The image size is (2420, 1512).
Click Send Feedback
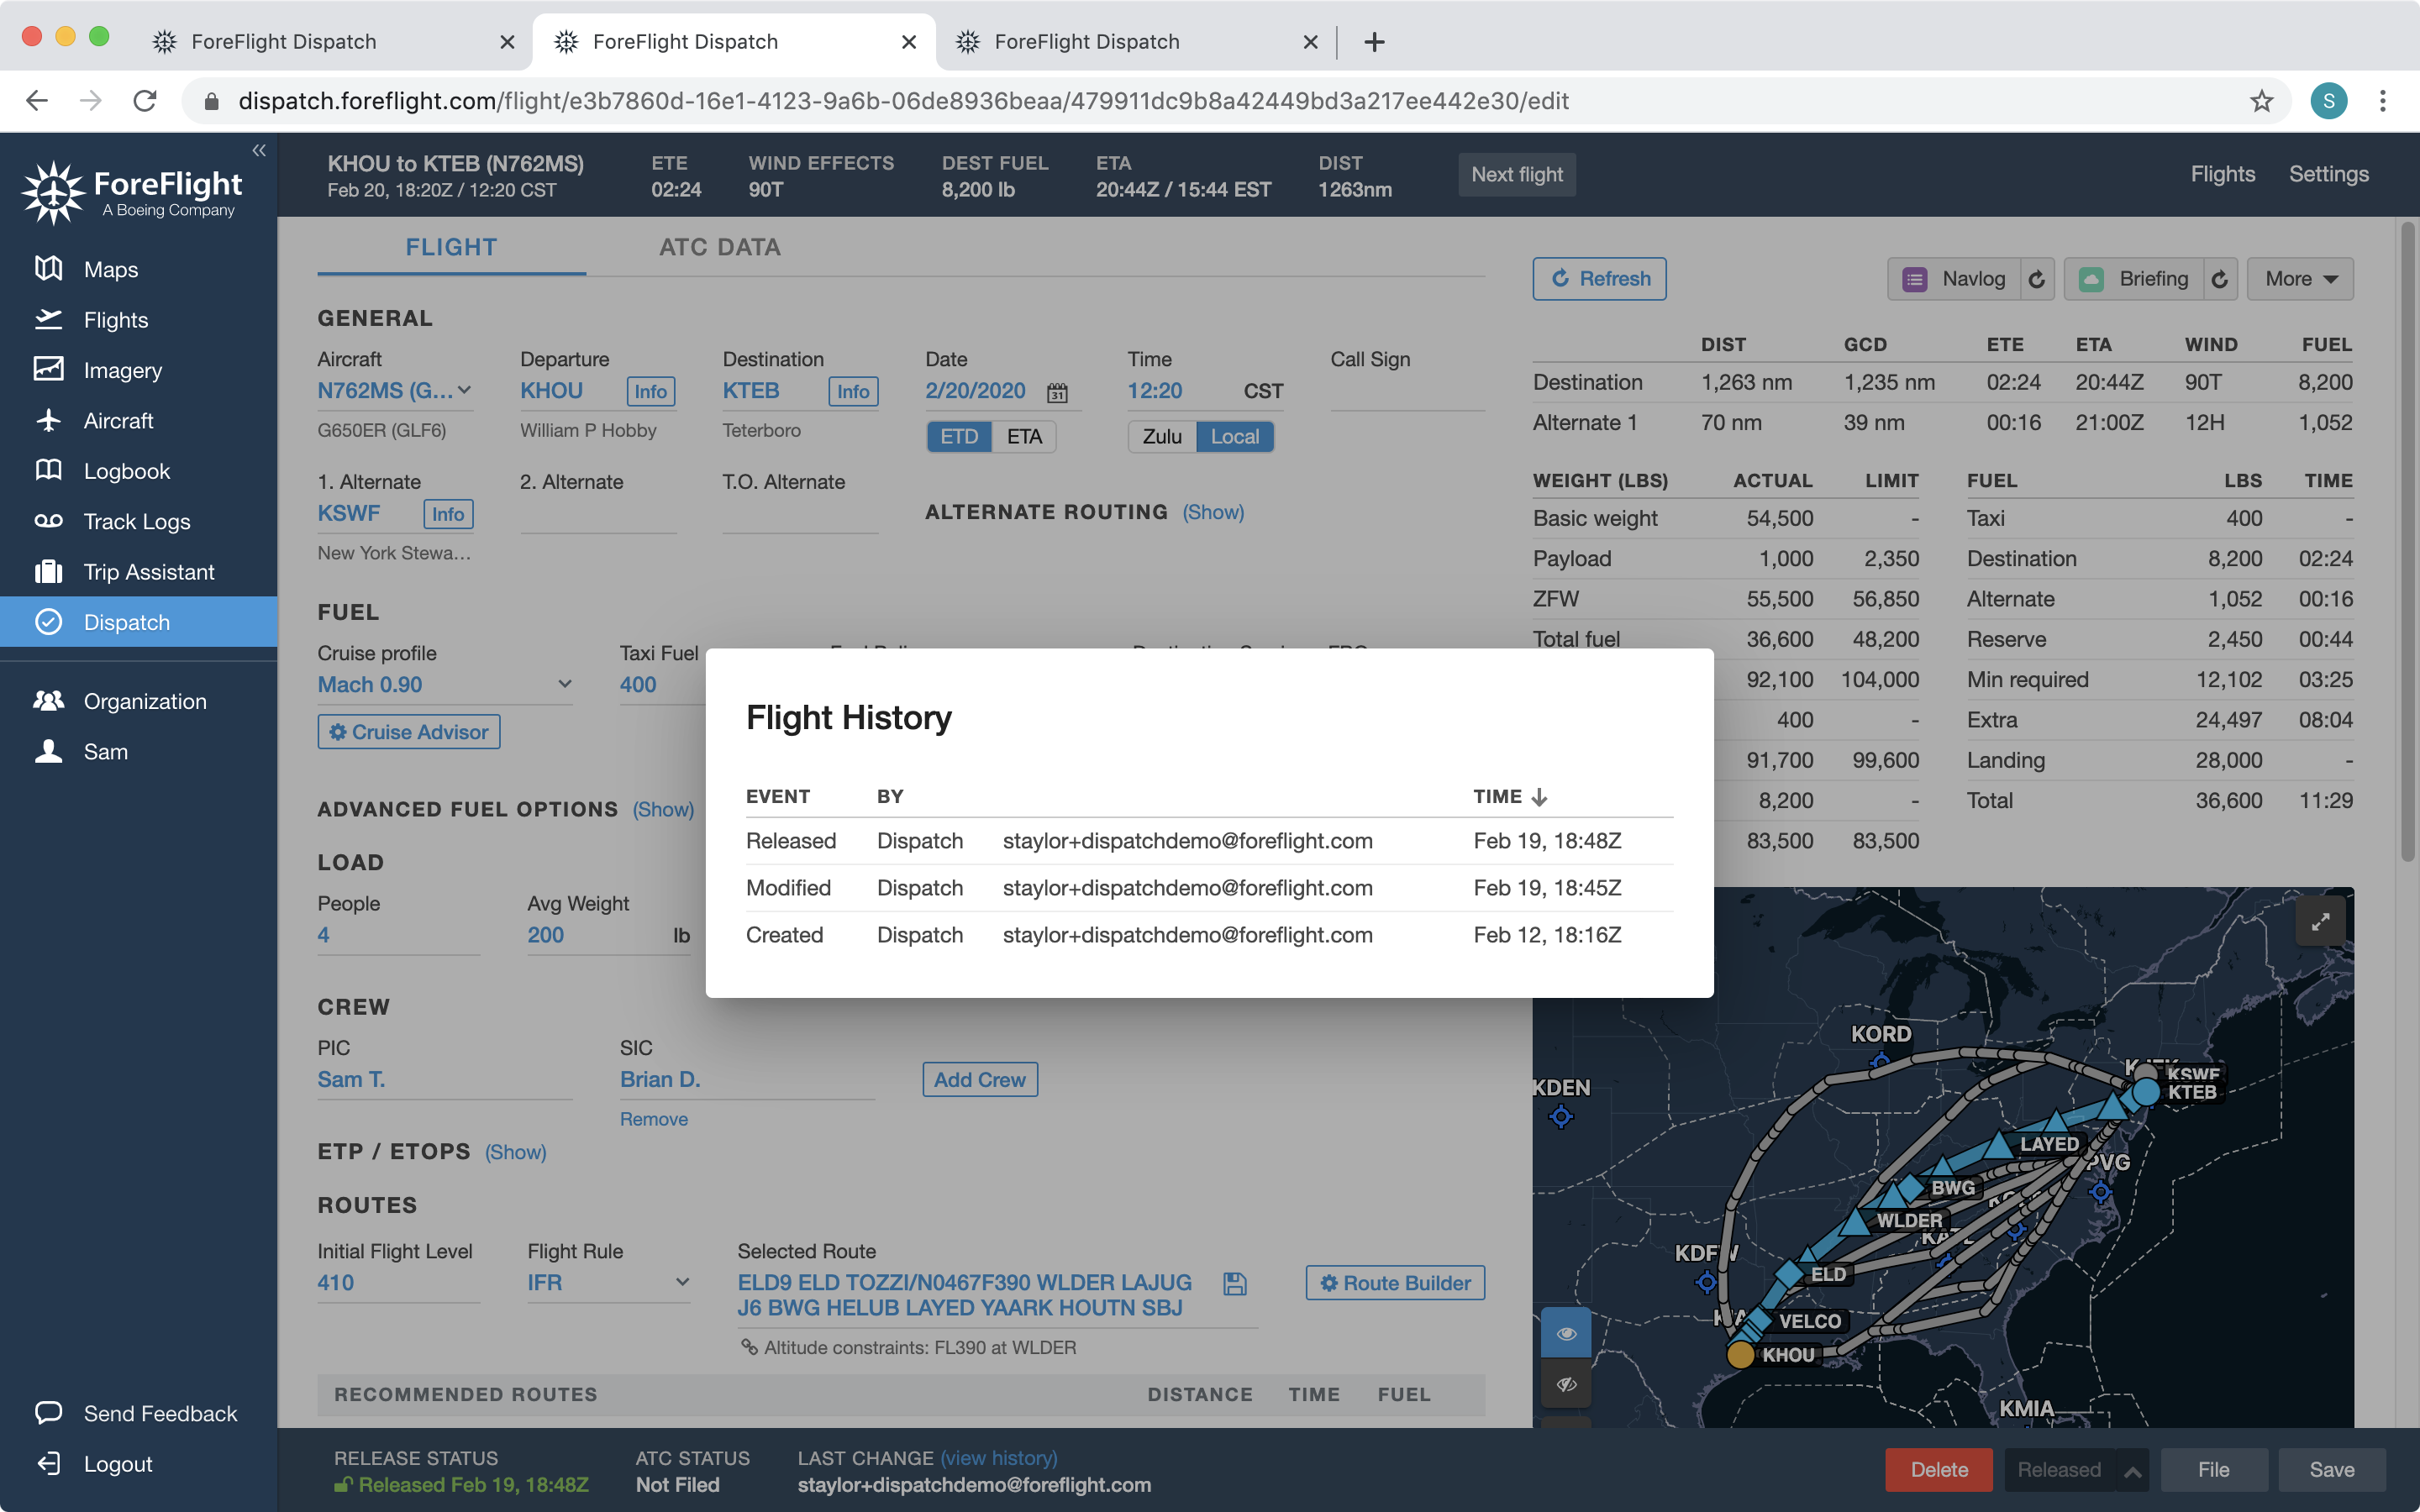(x=160, y=1413)
